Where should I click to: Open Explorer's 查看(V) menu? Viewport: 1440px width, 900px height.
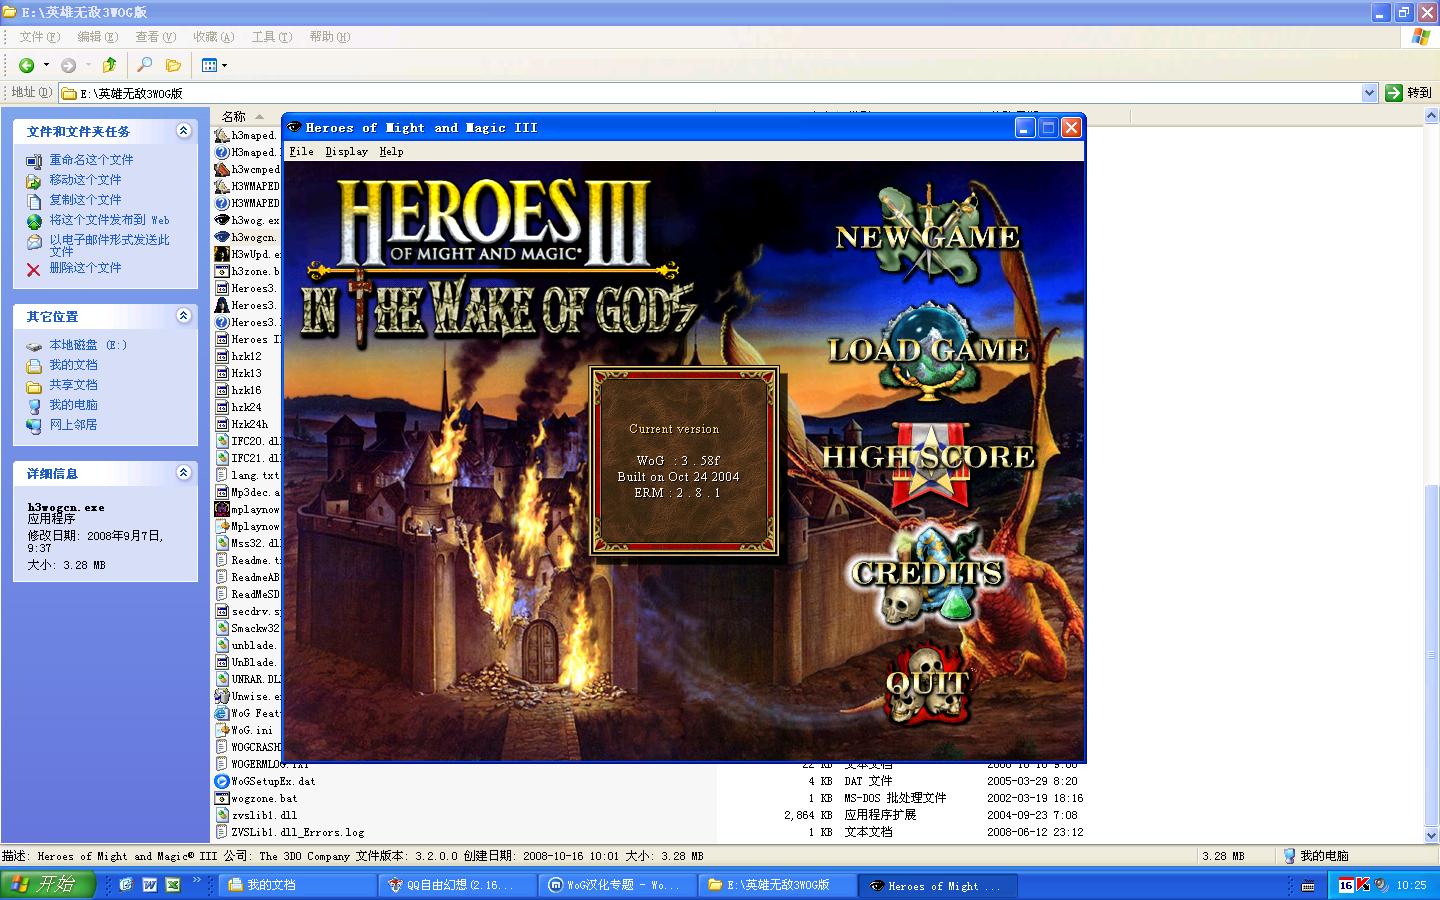coord(155,37)
